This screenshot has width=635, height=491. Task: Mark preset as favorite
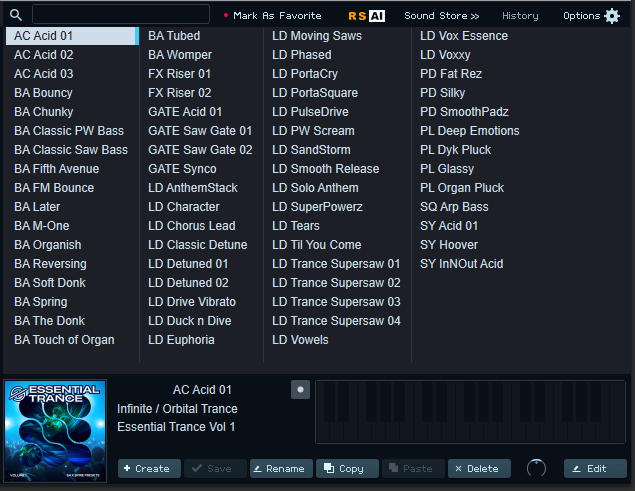(x=273, y=16)
